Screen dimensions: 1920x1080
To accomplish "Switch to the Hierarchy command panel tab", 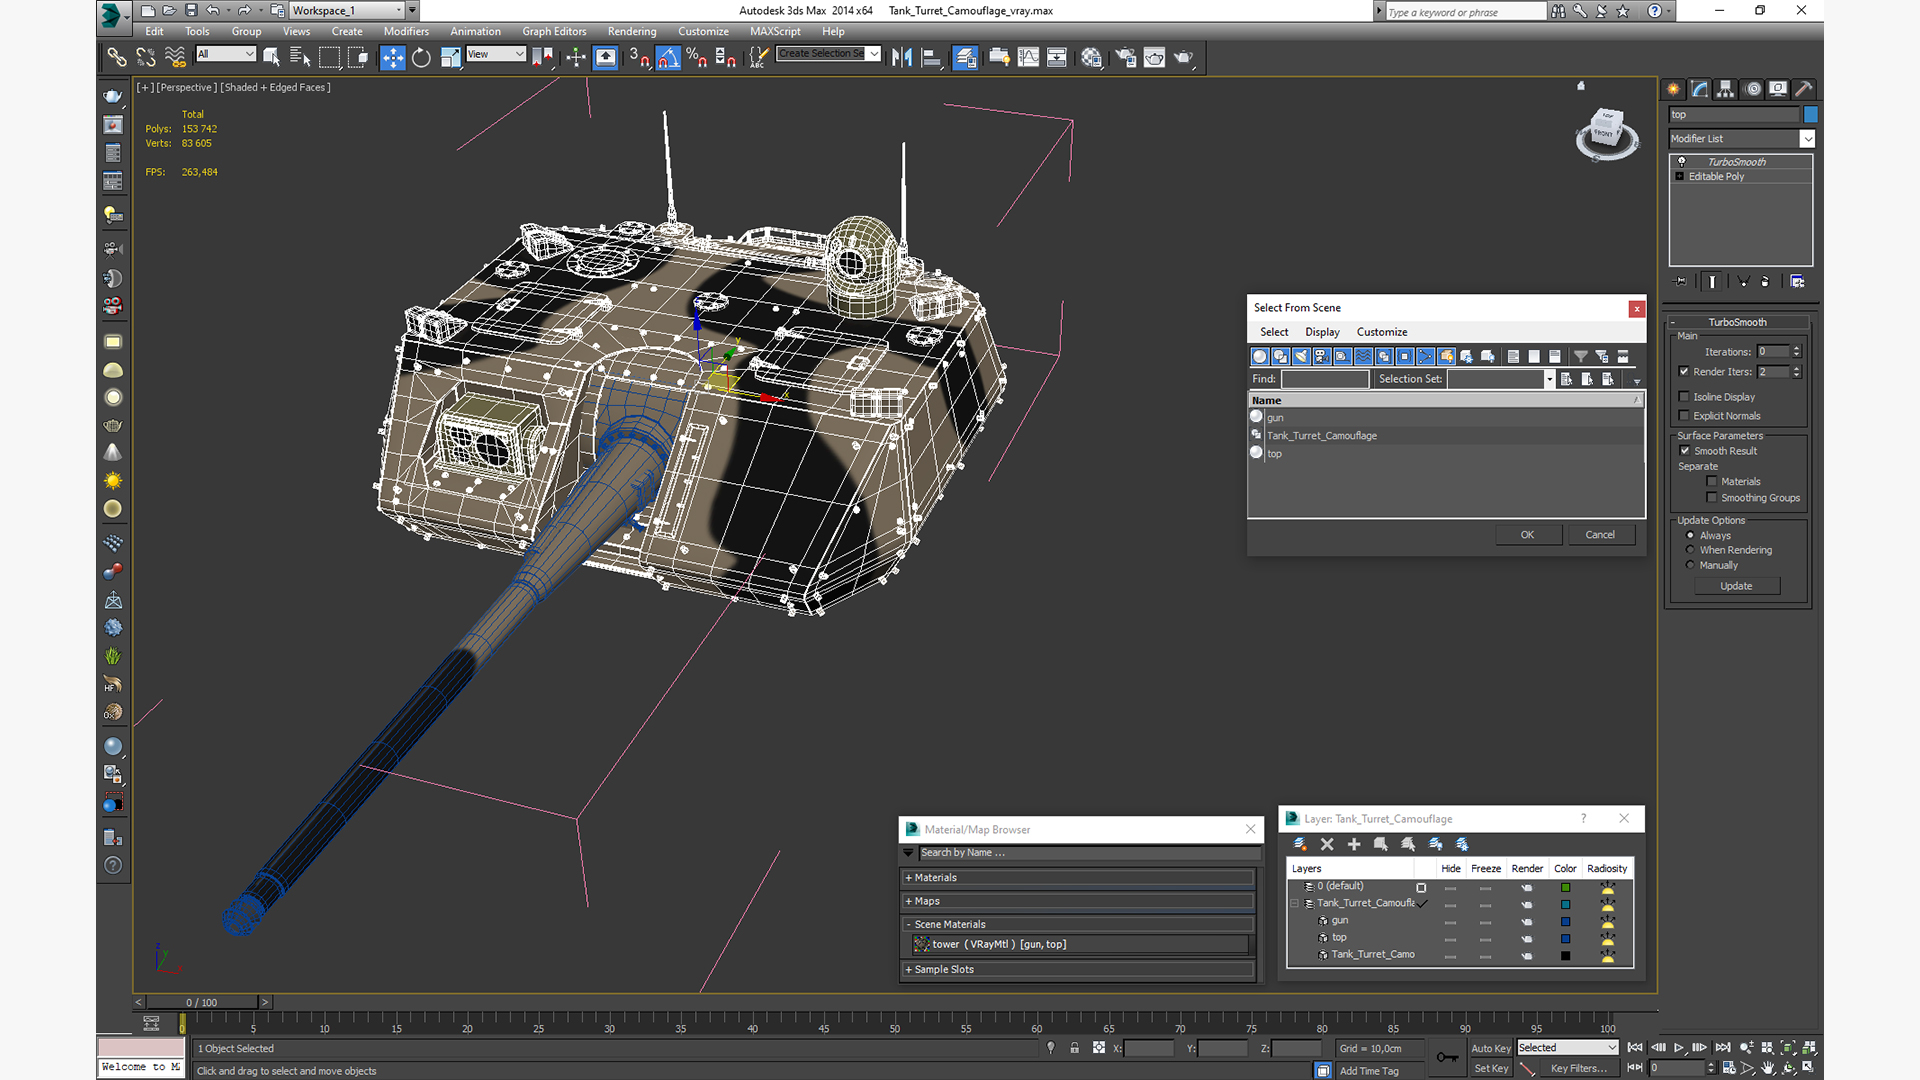I will tap(1726, 89).
